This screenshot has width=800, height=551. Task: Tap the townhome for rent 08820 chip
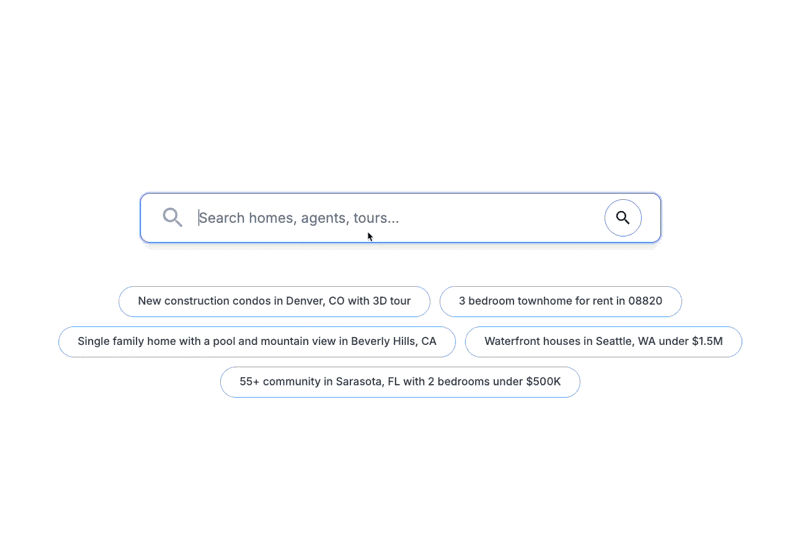click(x=560, y=301)
